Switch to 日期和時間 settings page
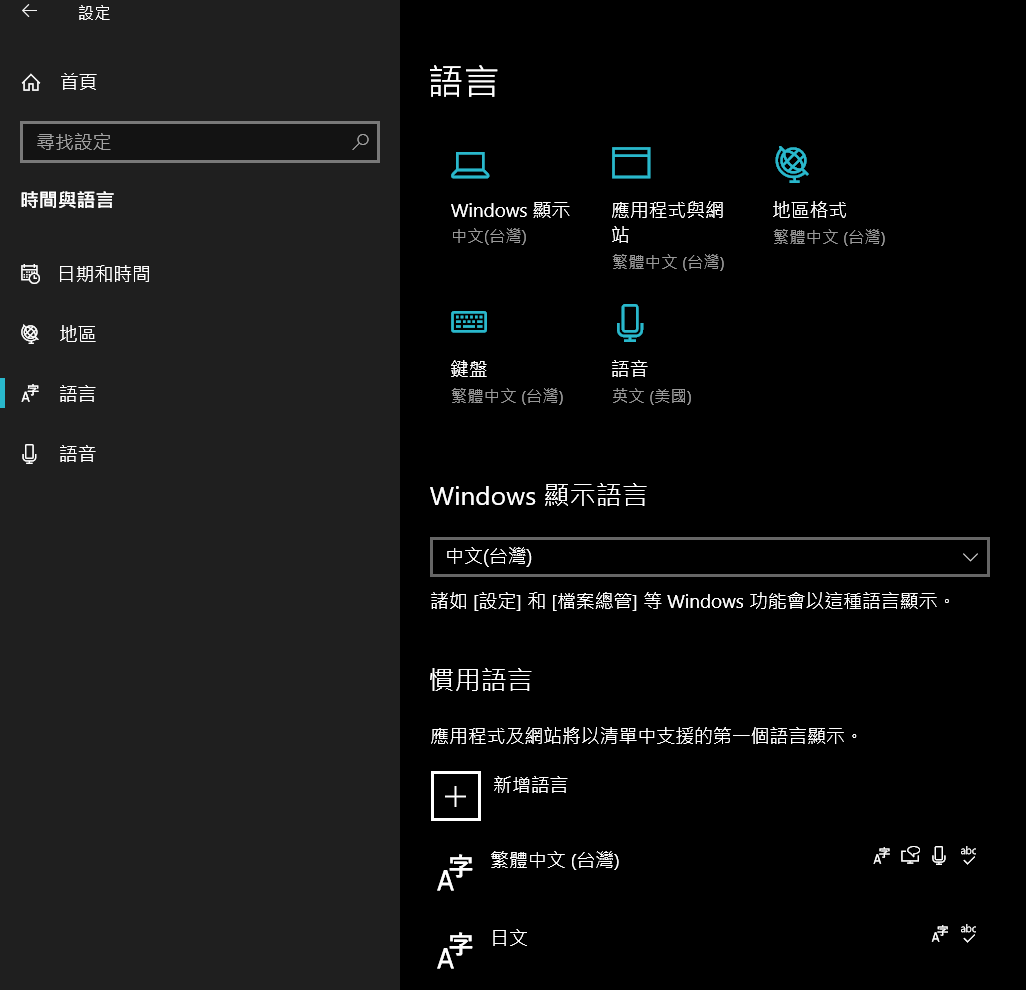 pyautogui.click(x=104, y=274)
